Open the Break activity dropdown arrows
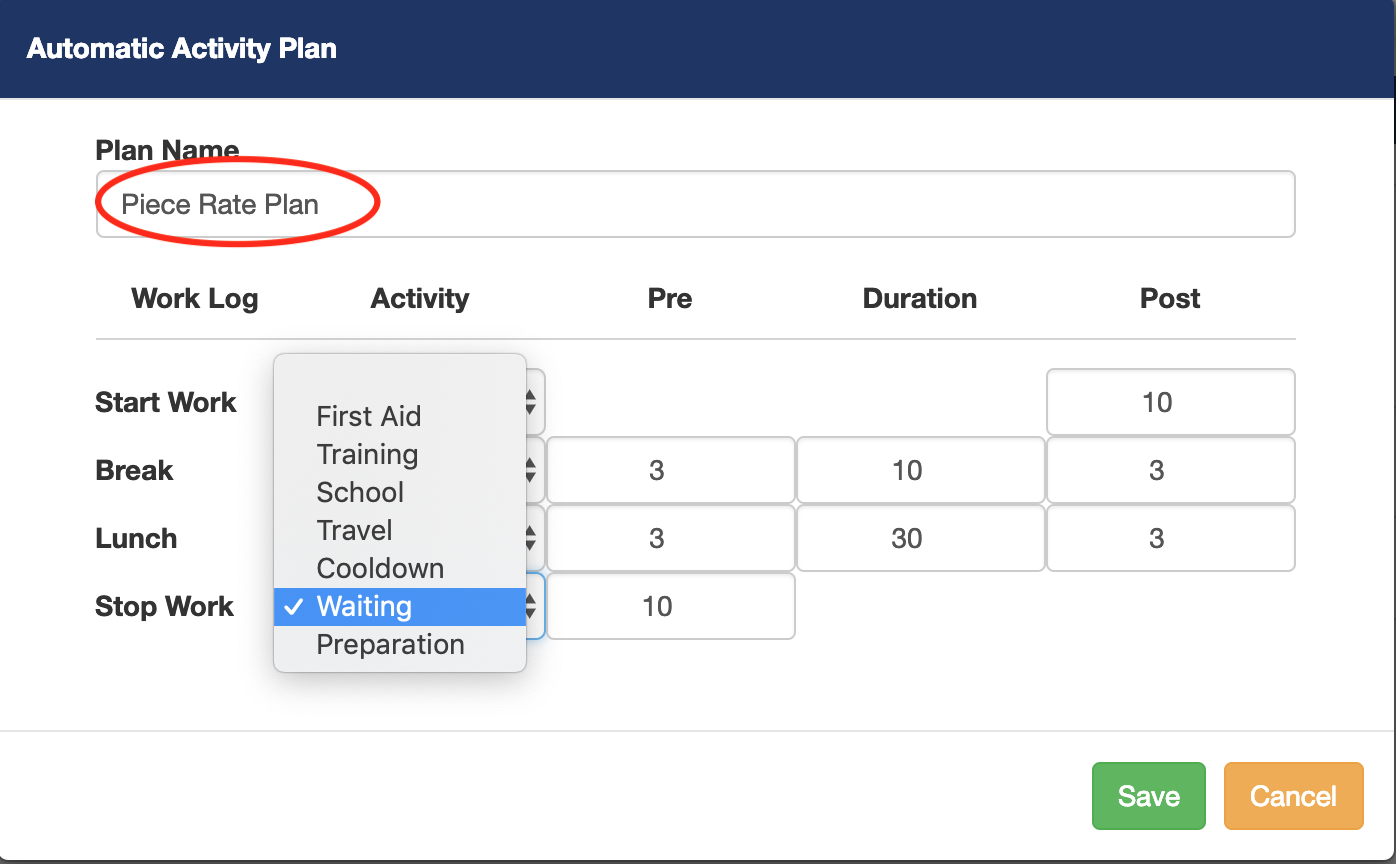The image size is (1396, 864). (533, 470)
